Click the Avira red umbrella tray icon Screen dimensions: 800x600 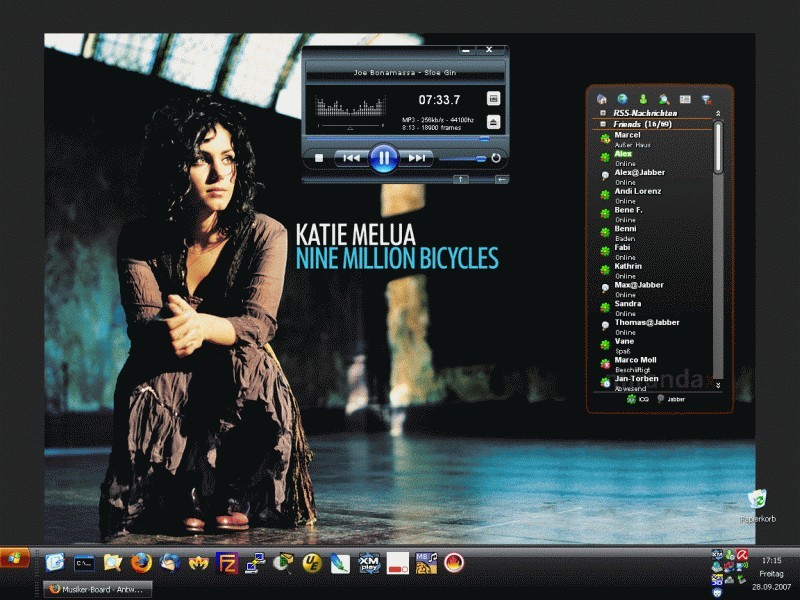742,555
